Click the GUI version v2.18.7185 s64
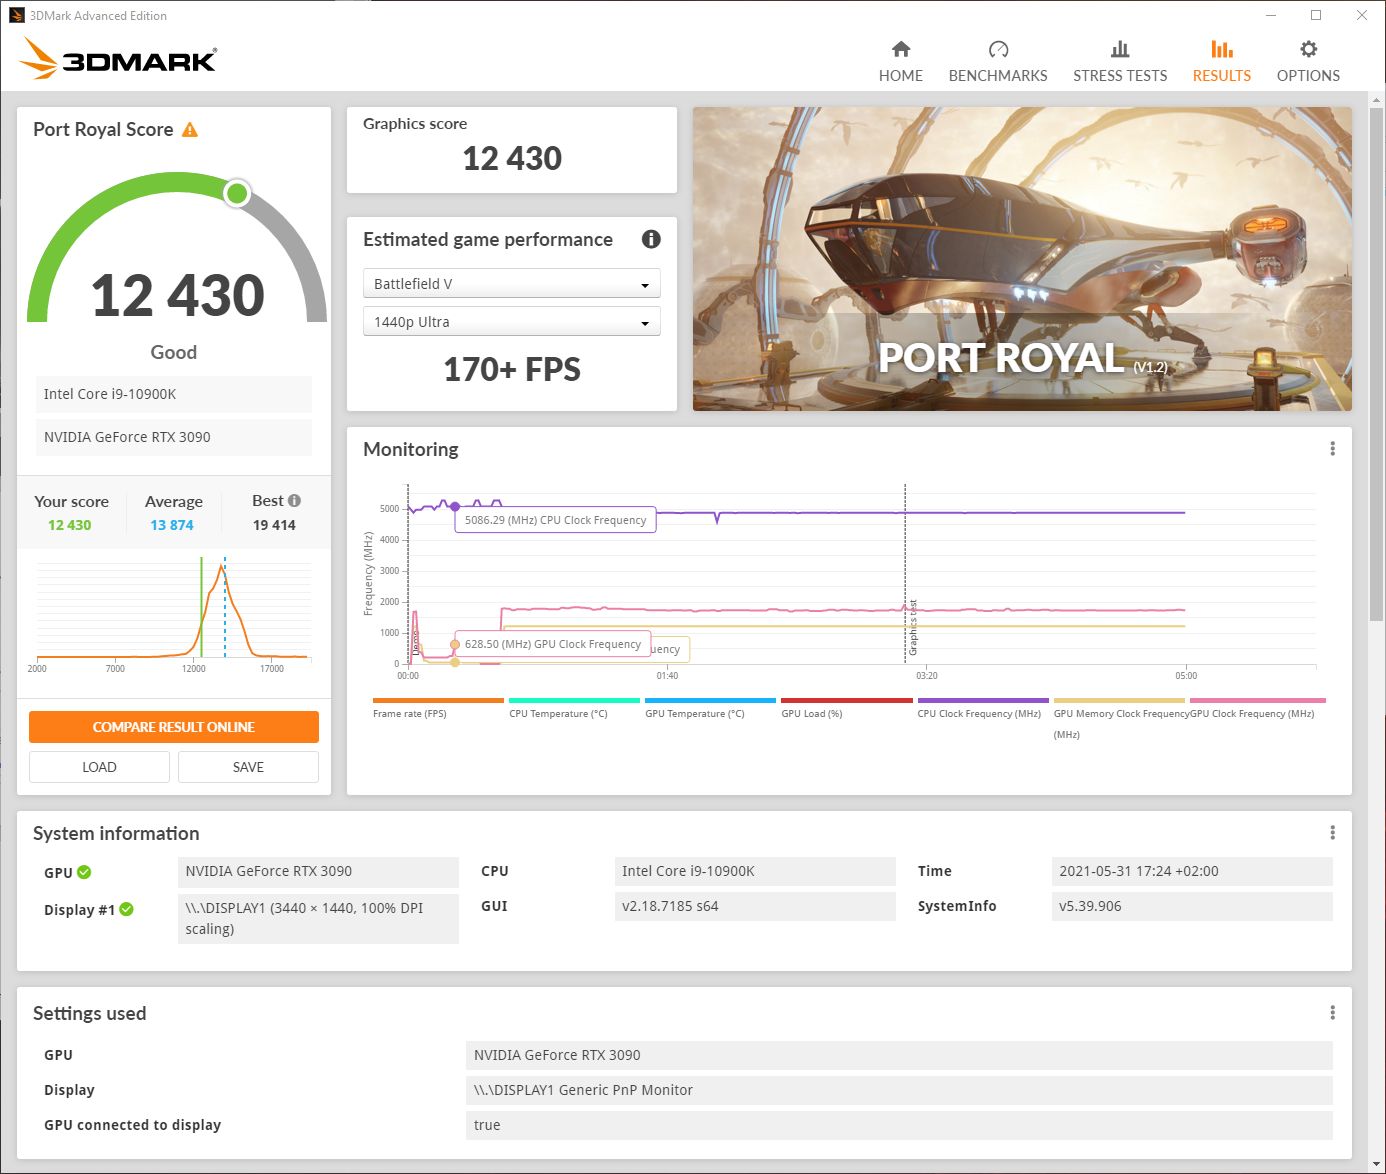 click(x=755, y=906)
